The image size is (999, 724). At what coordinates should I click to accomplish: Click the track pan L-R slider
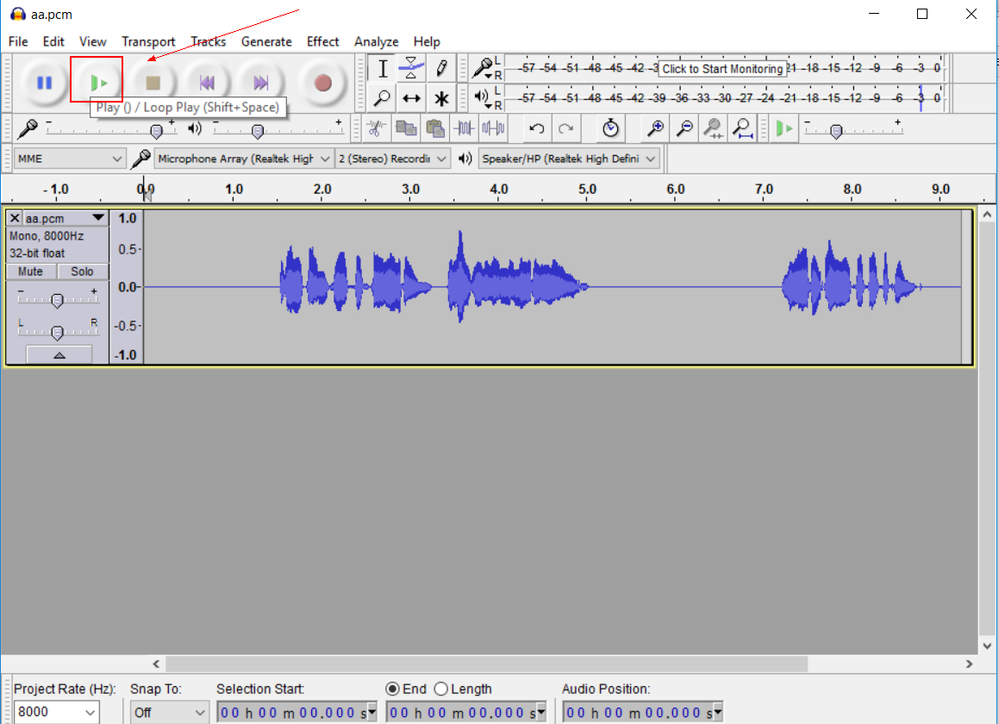(x=57, y=332)
